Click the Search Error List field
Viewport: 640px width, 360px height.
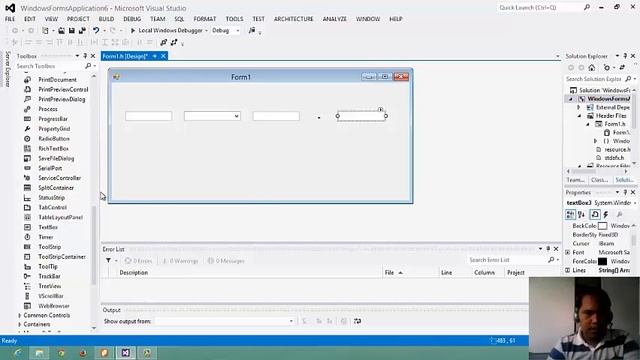coord(508,260)
